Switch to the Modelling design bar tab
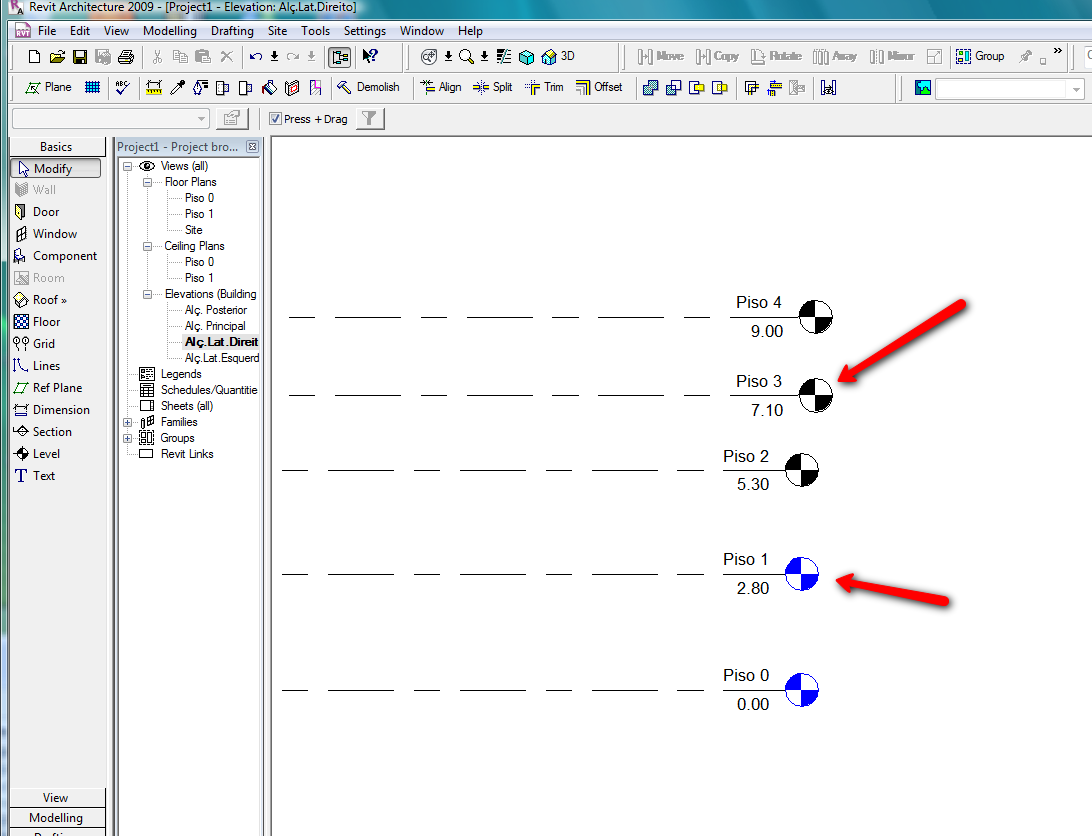1092x836 pixels. point(56,817)
